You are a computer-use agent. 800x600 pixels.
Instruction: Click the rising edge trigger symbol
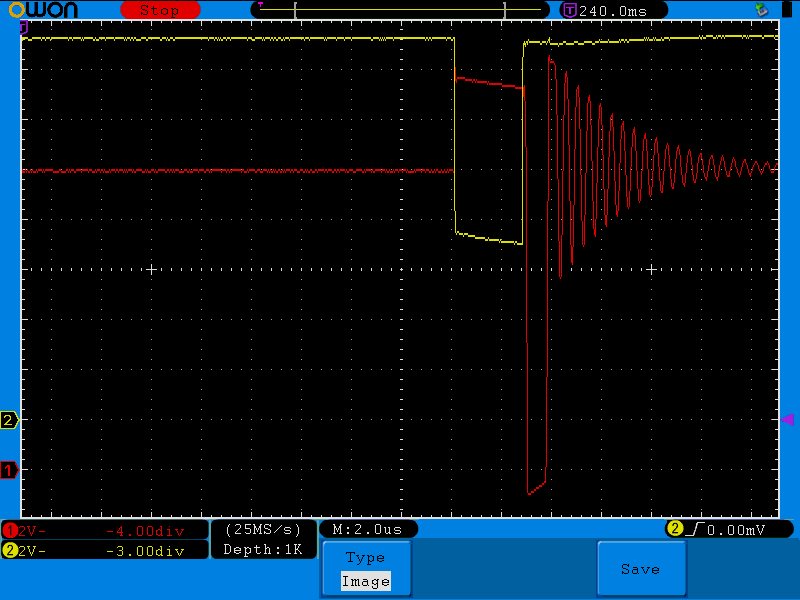point(694,530)
